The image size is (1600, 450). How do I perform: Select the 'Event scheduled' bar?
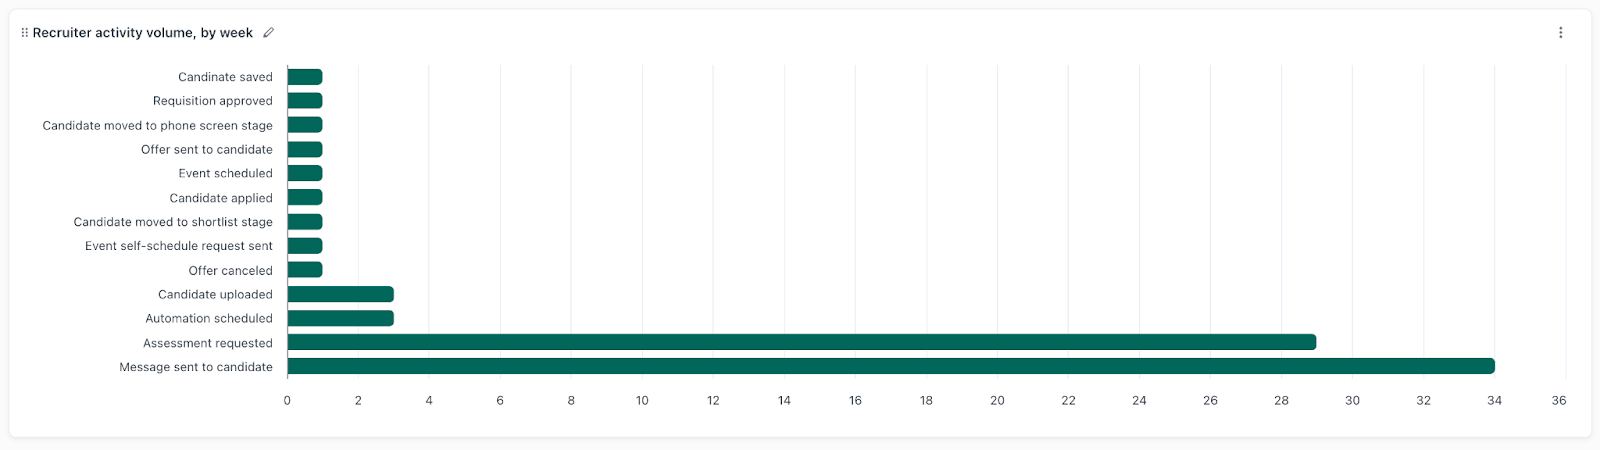(x=305, y=174)
